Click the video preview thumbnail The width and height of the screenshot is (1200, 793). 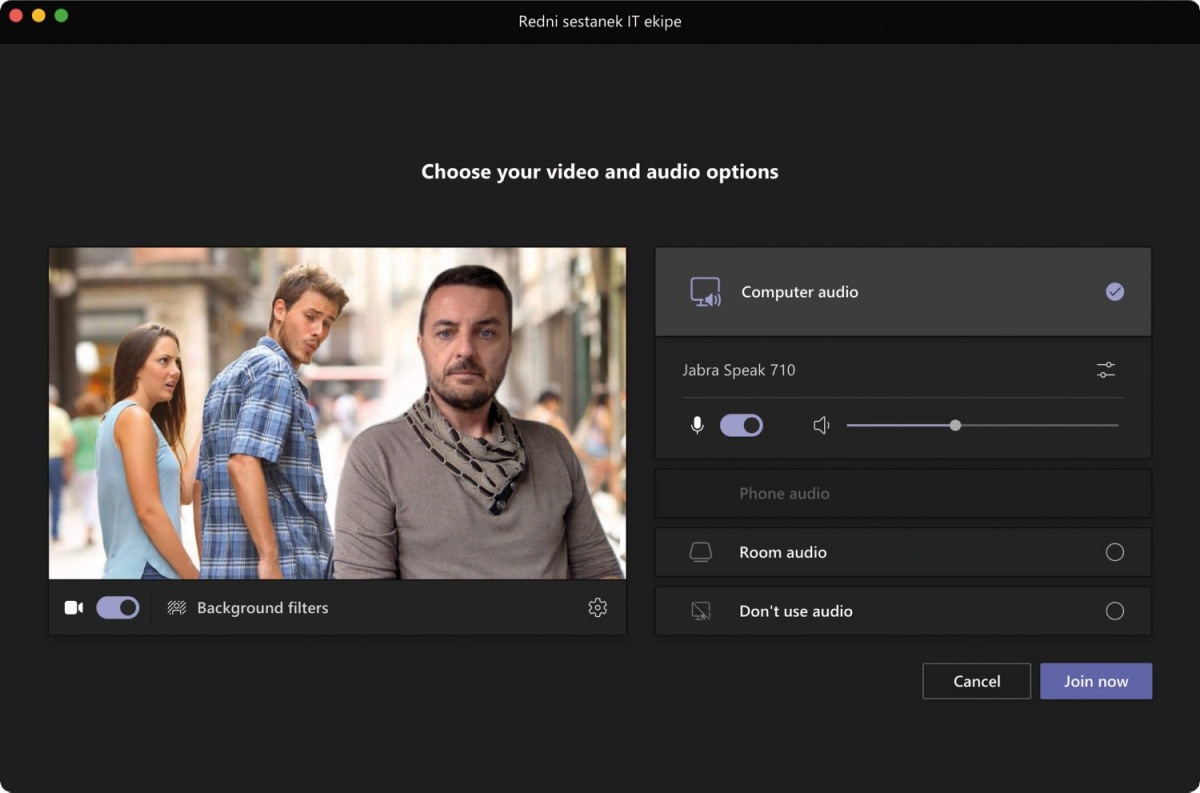[337, 413]
